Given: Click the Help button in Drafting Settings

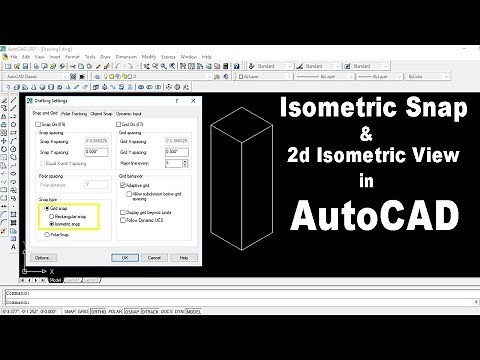Looking at the screenshot, I should tap(184, 258).
